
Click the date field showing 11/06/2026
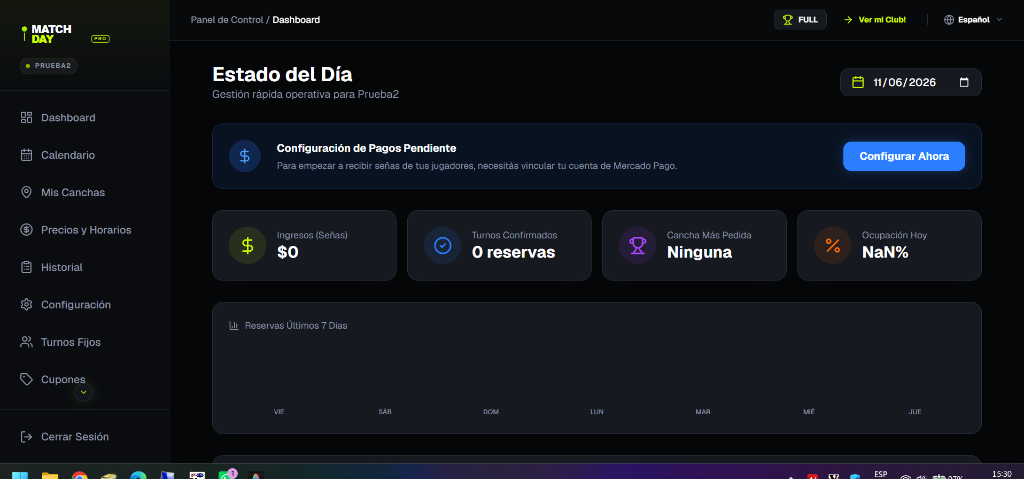pos(910,82)
